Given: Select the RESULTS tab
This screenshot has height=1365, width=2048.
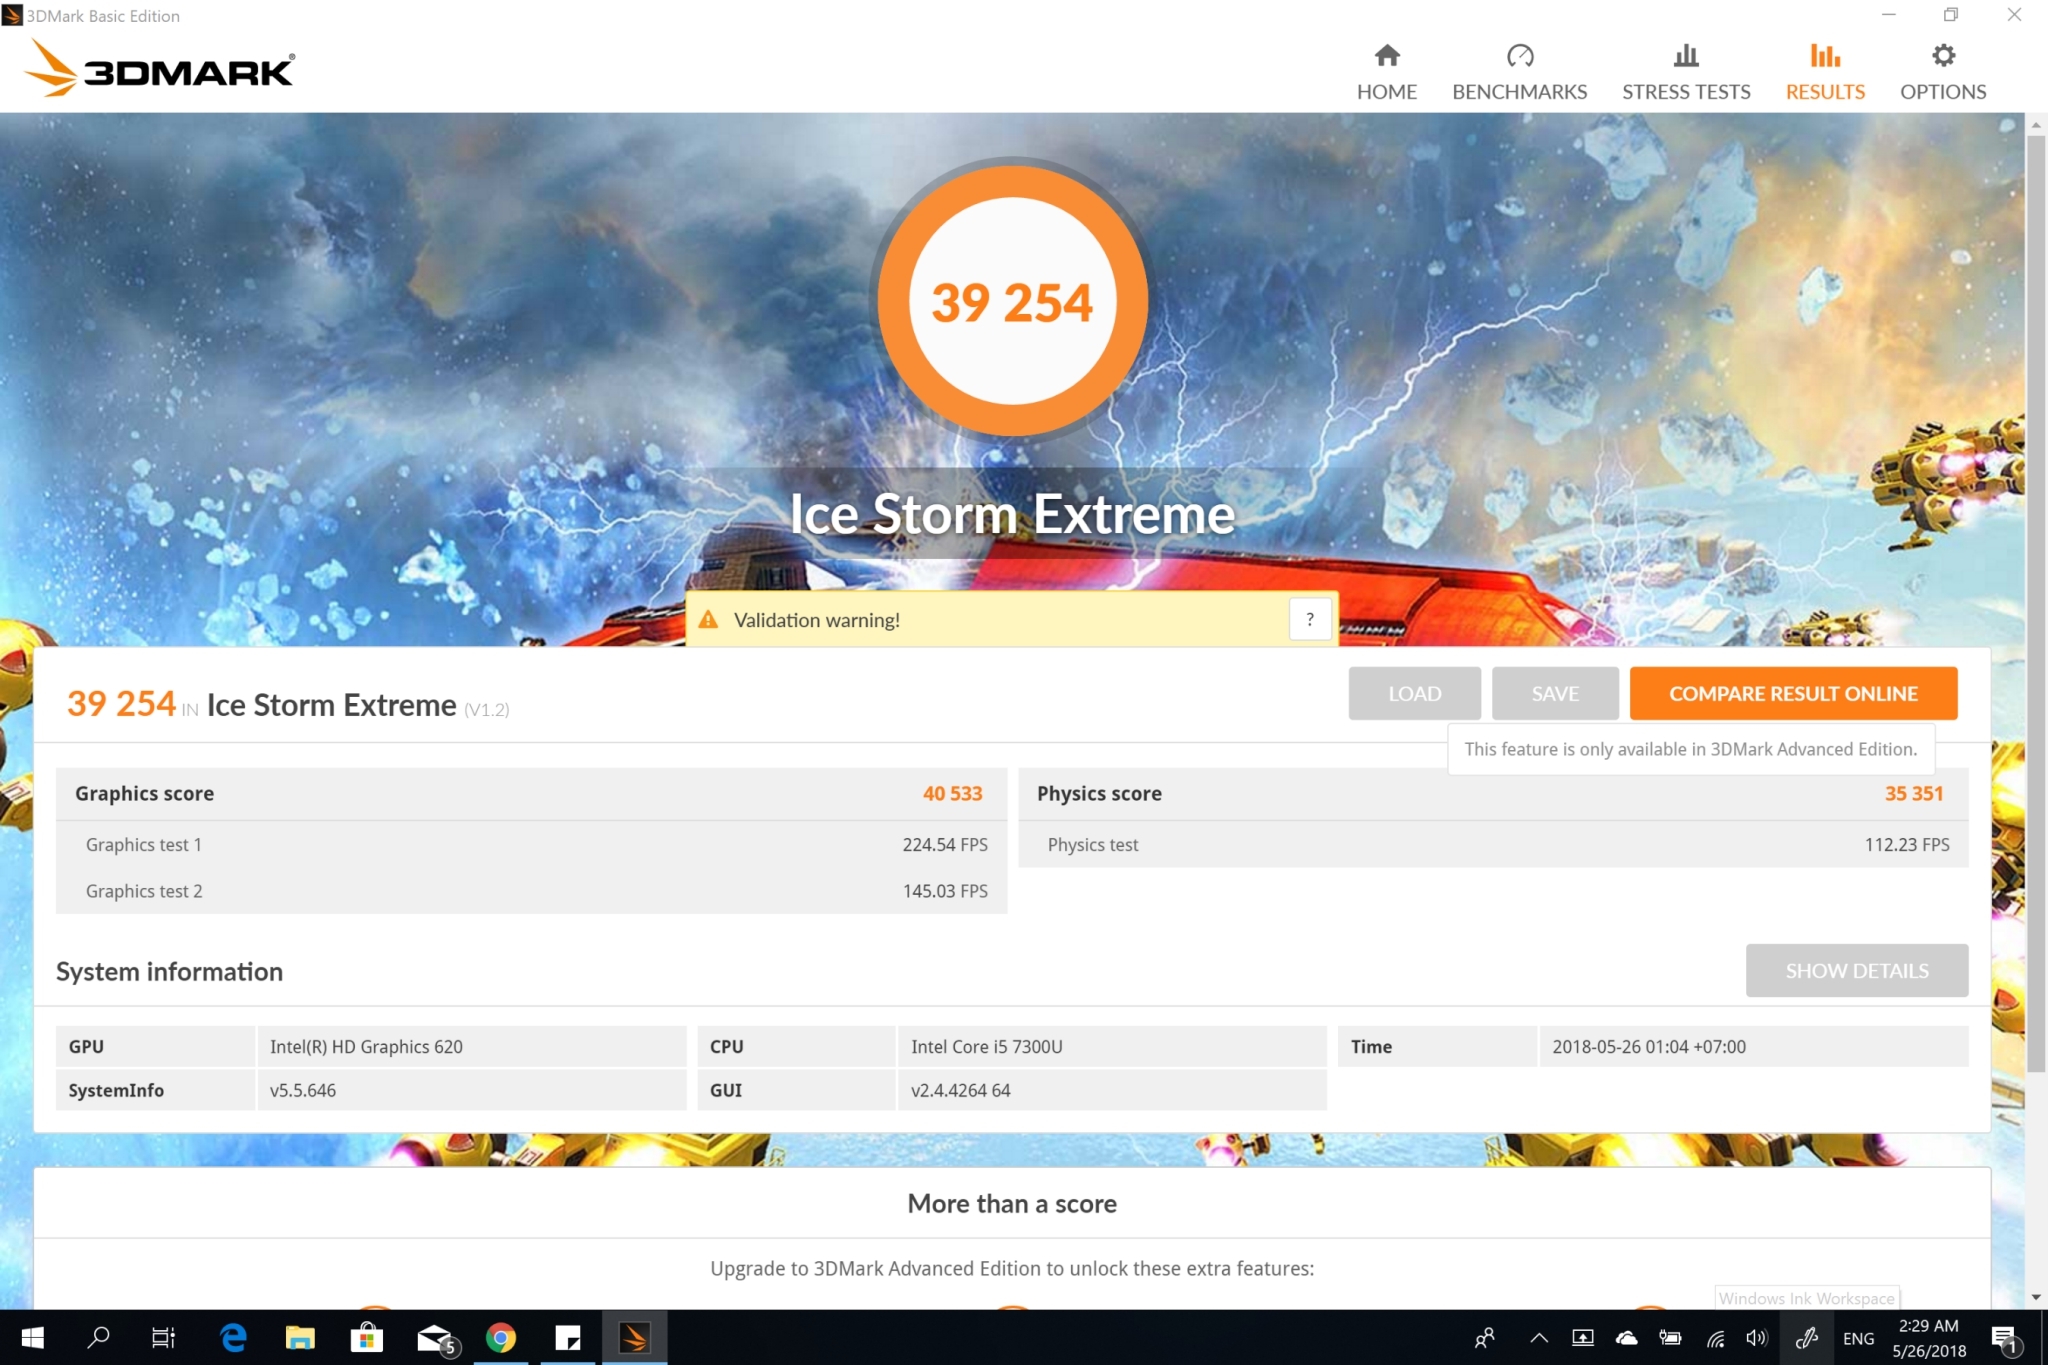Looking at the screenshot, I should (1825, 72).
